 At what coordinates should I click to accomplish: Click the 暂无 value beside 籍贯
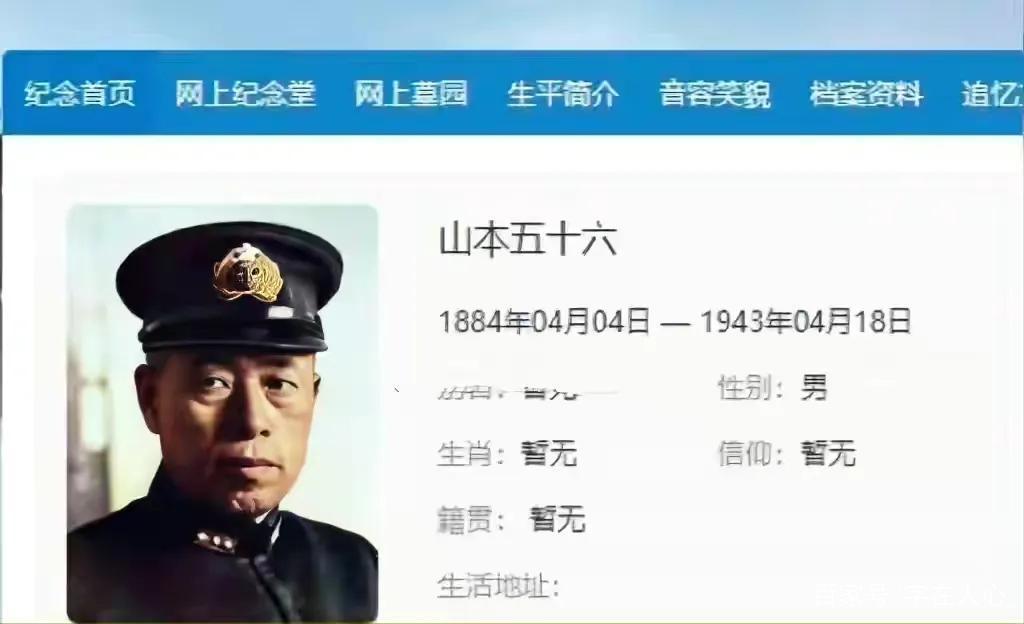click(x=557, y=520)
